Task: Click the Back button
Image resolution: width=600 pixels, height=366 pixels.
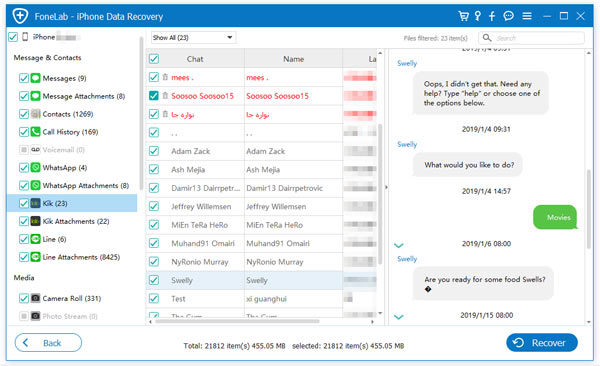Action: [x=48, y=342]
